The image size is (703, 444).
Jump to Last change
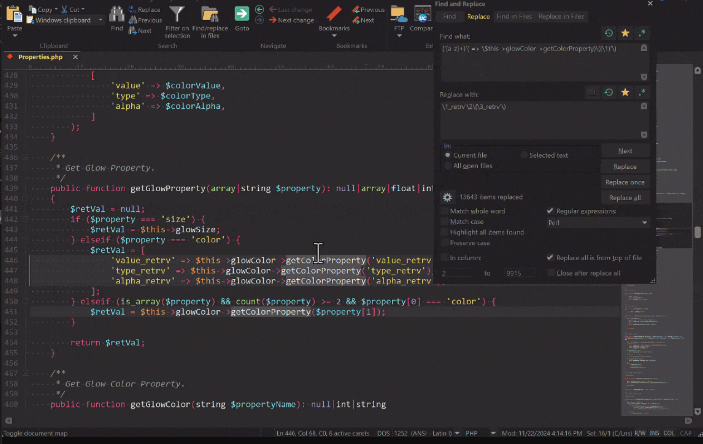(x=291, y=9)
